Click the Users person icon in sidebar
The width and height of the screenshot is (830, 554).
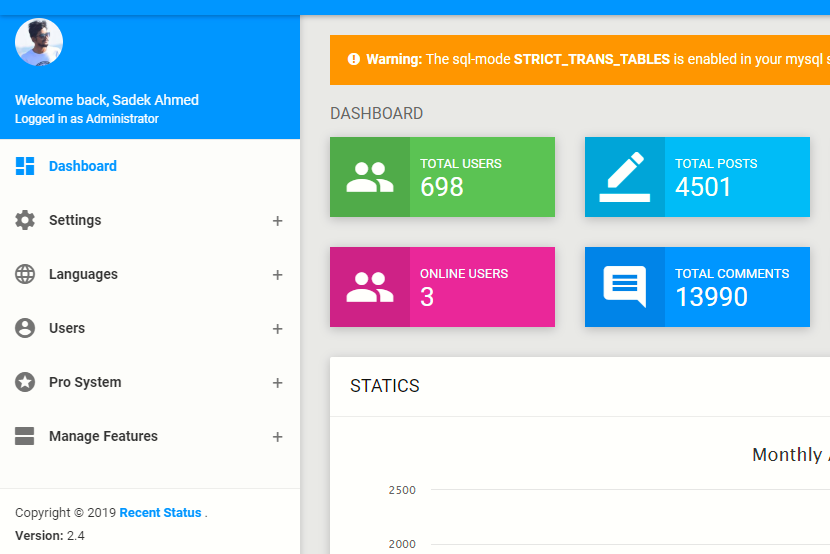[x=25, y=328]
